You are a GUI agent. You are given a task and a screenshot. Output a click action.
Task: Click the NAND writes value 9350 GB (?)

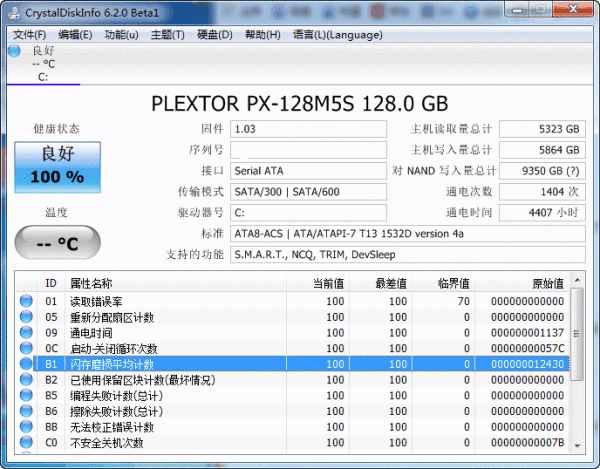click(x=542, y=171)
